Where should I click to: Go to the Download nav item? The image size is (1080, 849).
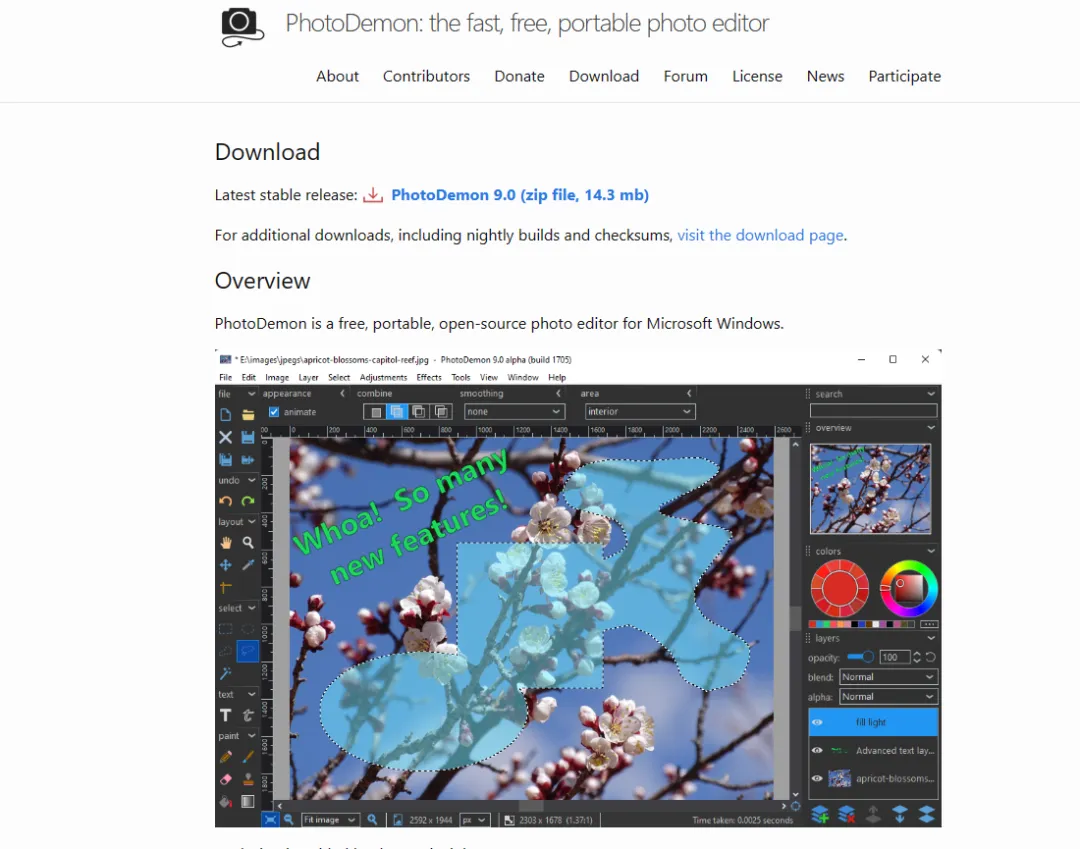click(604, 76)
